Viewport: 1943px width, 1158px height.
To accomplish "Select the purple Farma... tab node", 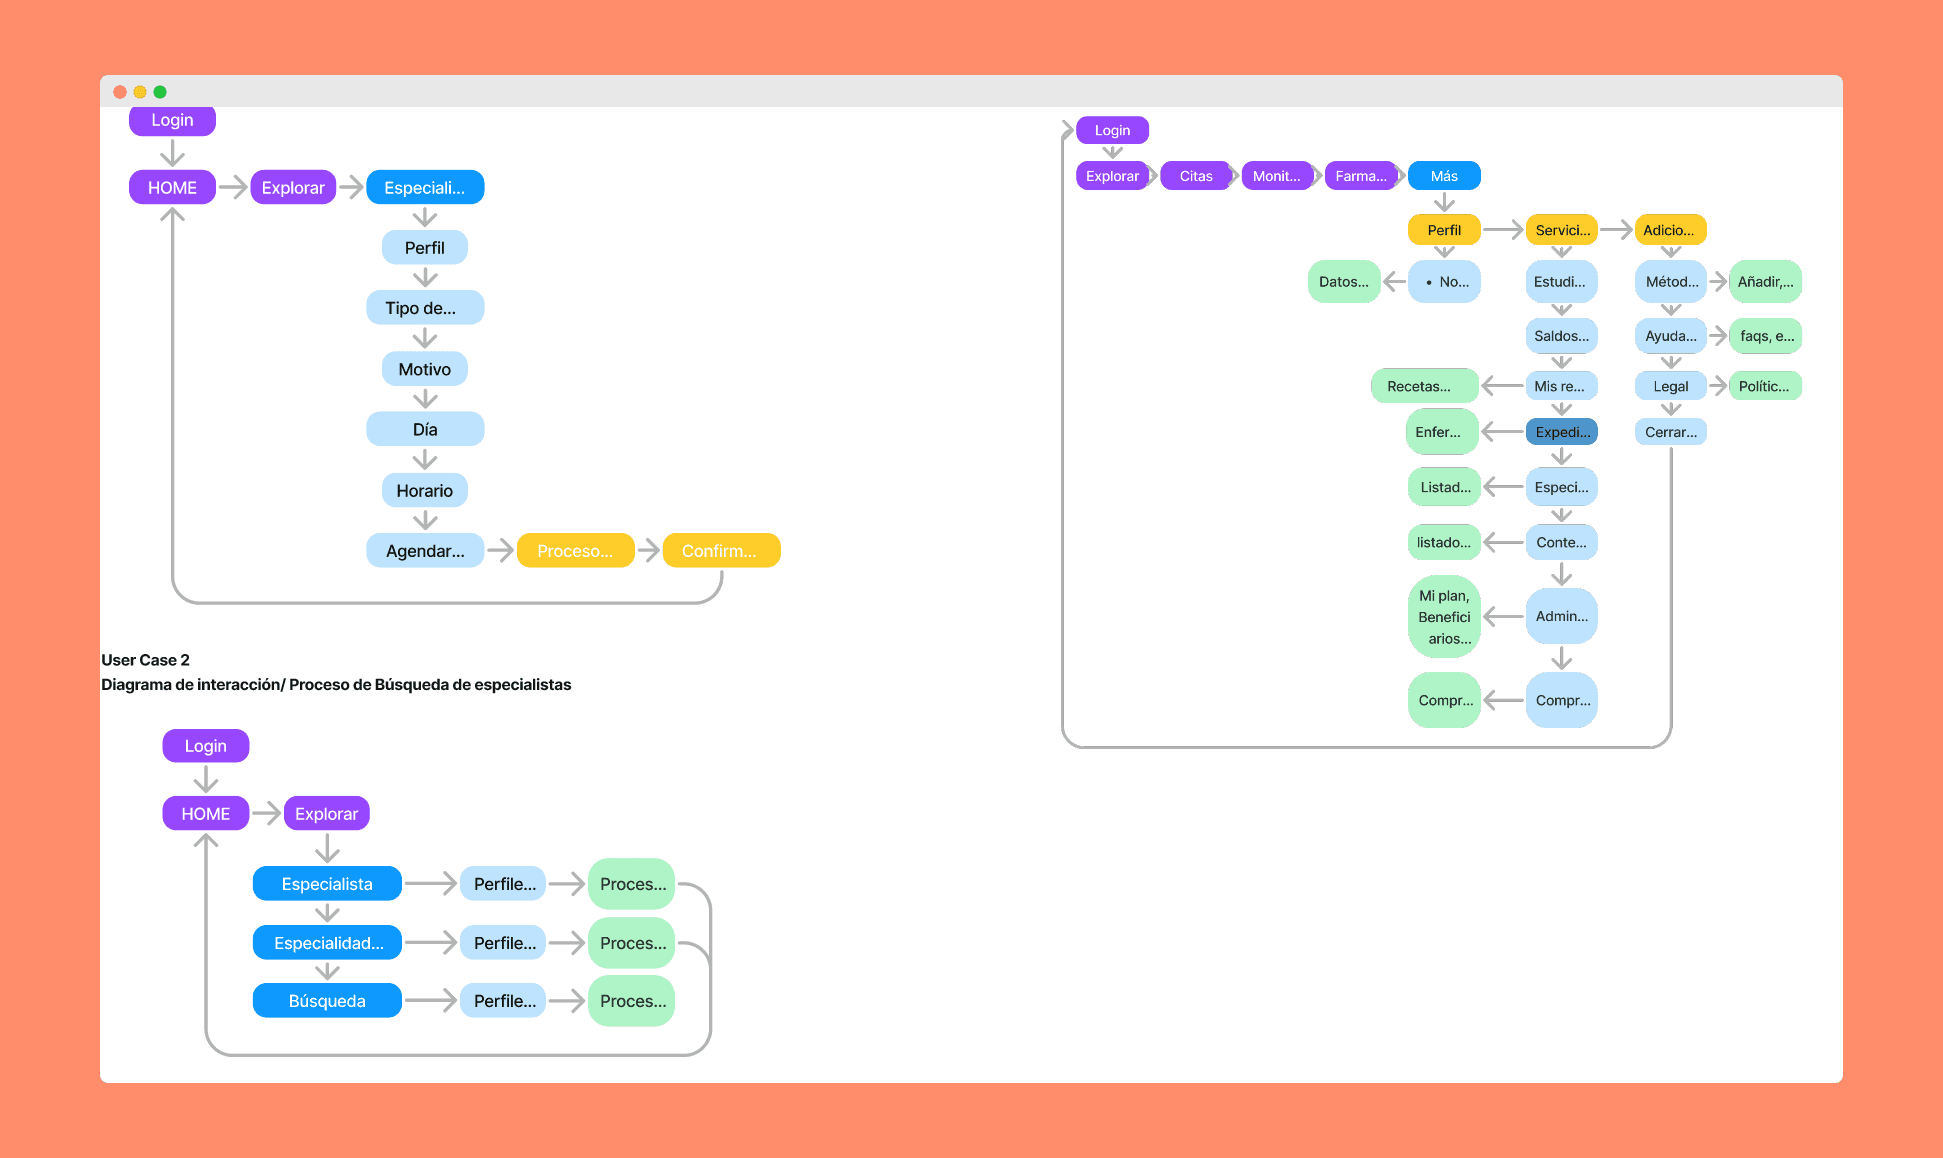I will tap(1360, 176).
